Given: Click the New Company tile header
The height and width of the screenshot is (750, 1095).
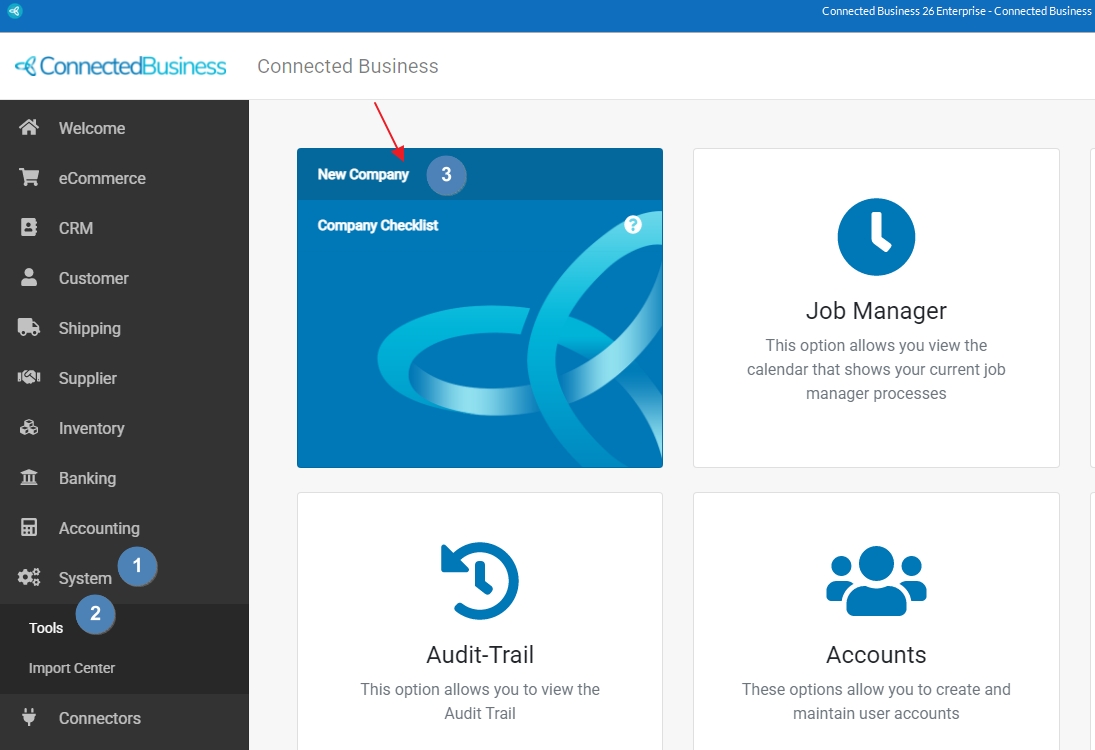Looking at the screenshot, I should (363, 174).
